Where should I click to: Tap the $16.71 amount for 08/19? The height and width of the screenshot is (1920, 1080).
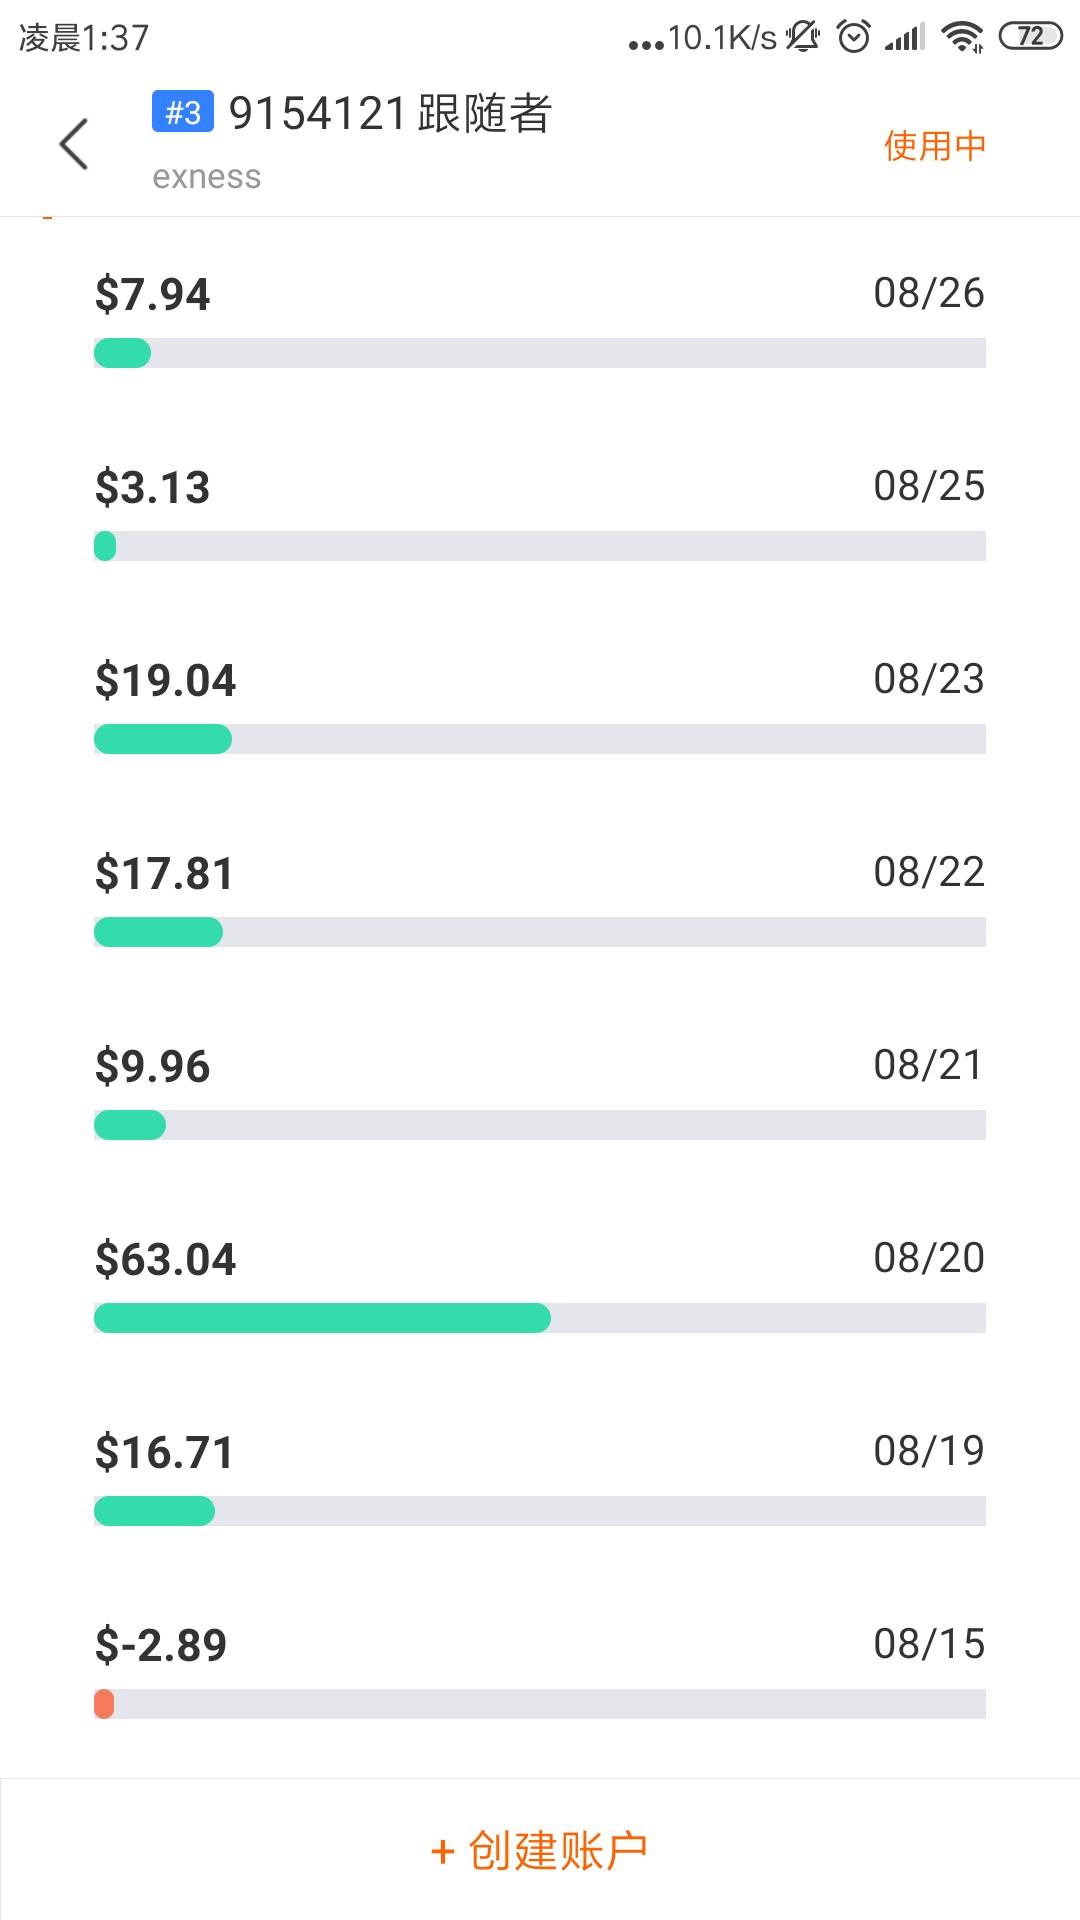click(164, 1452)
